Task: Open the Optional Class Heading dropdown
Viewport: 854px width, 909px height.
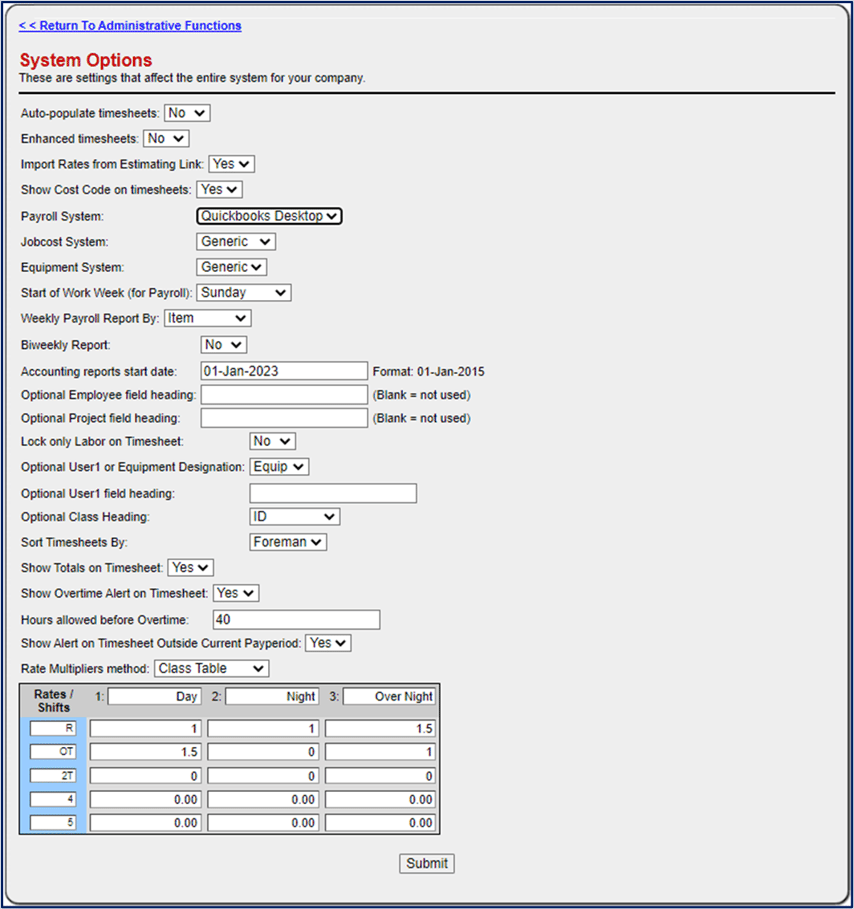Action: click(x=294, y=516)
